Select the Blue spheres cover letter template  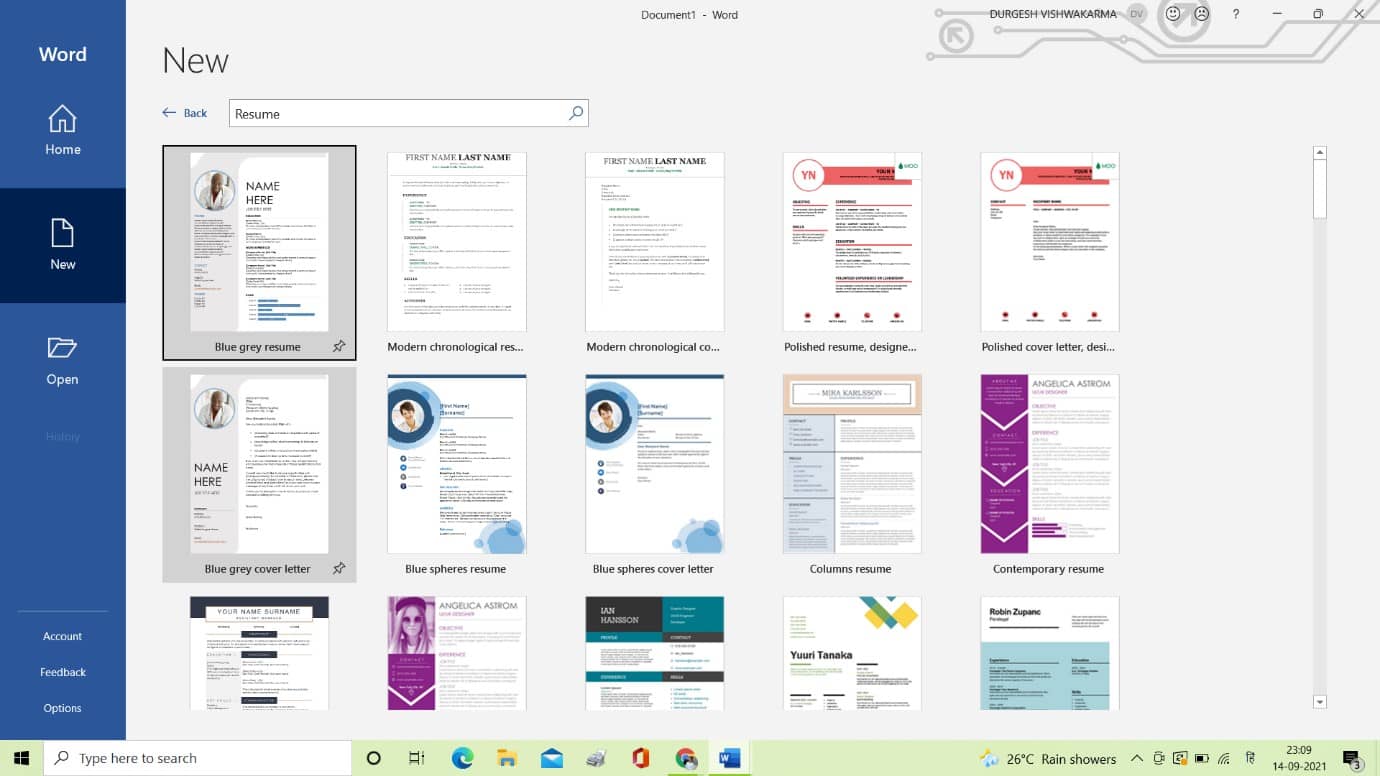coord(655,474)
